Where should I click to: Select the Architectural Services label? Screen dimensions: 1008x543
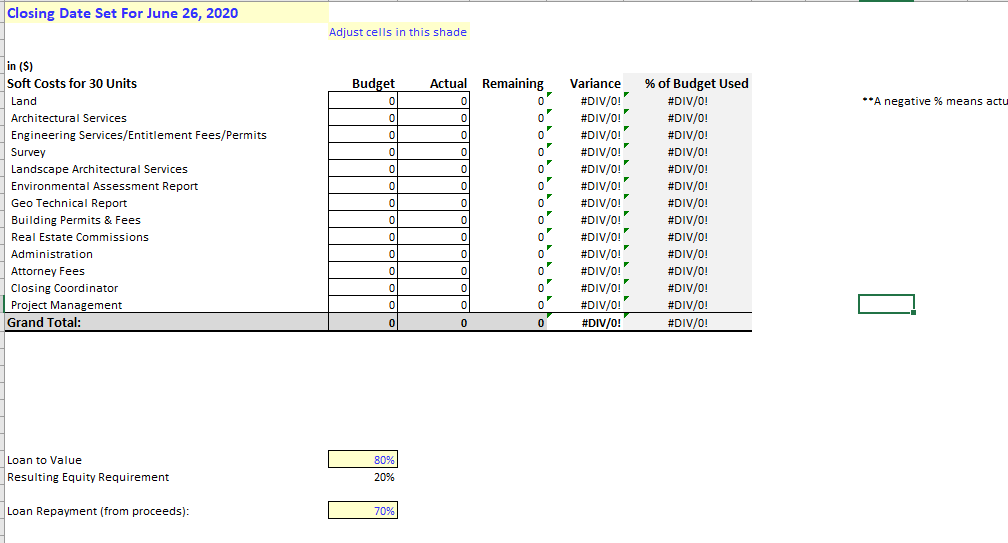69,118
